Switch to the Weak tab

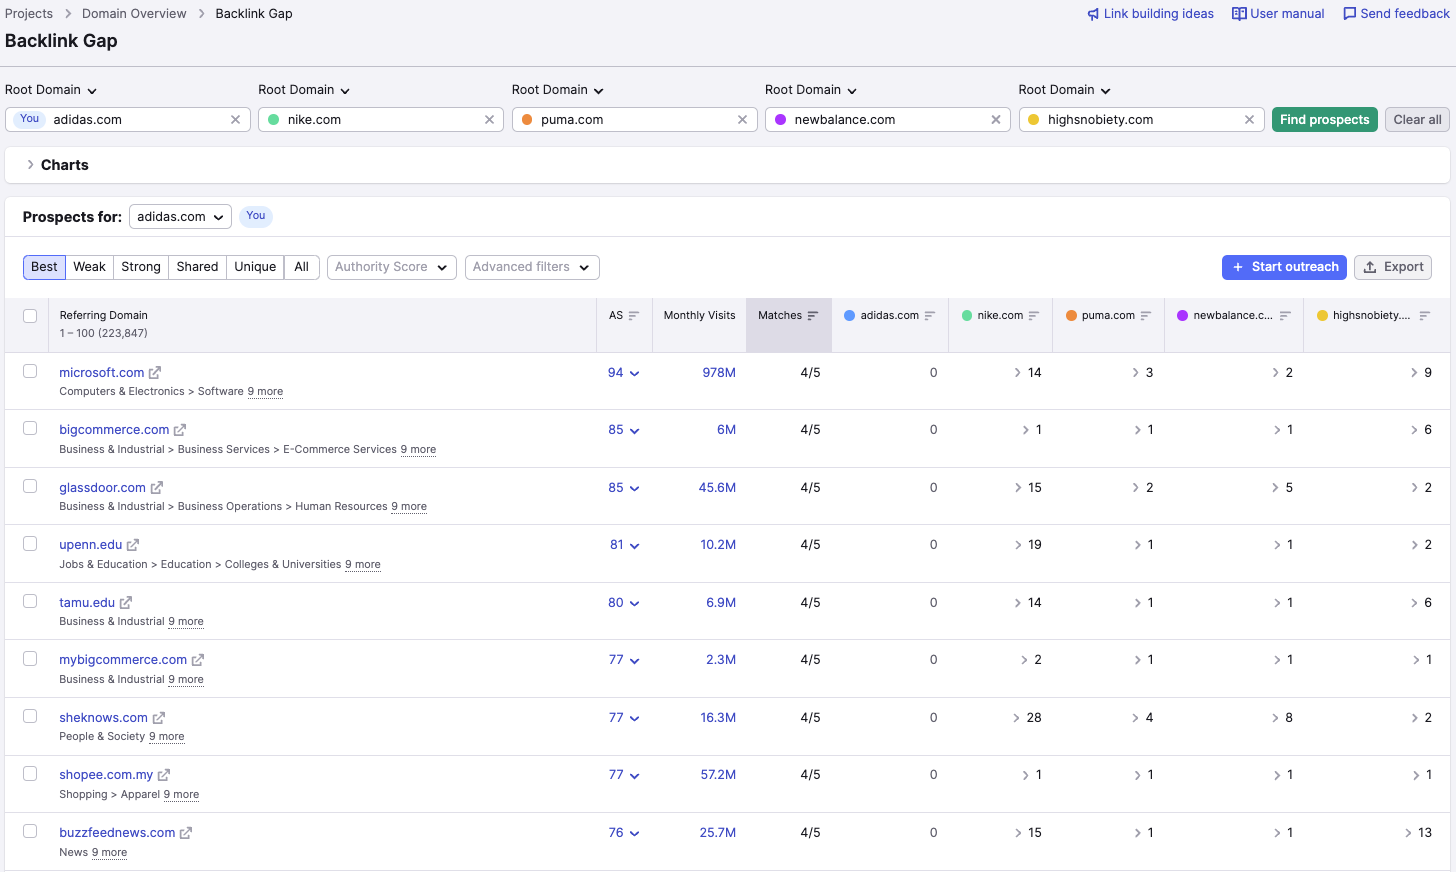tap(89, 267)
